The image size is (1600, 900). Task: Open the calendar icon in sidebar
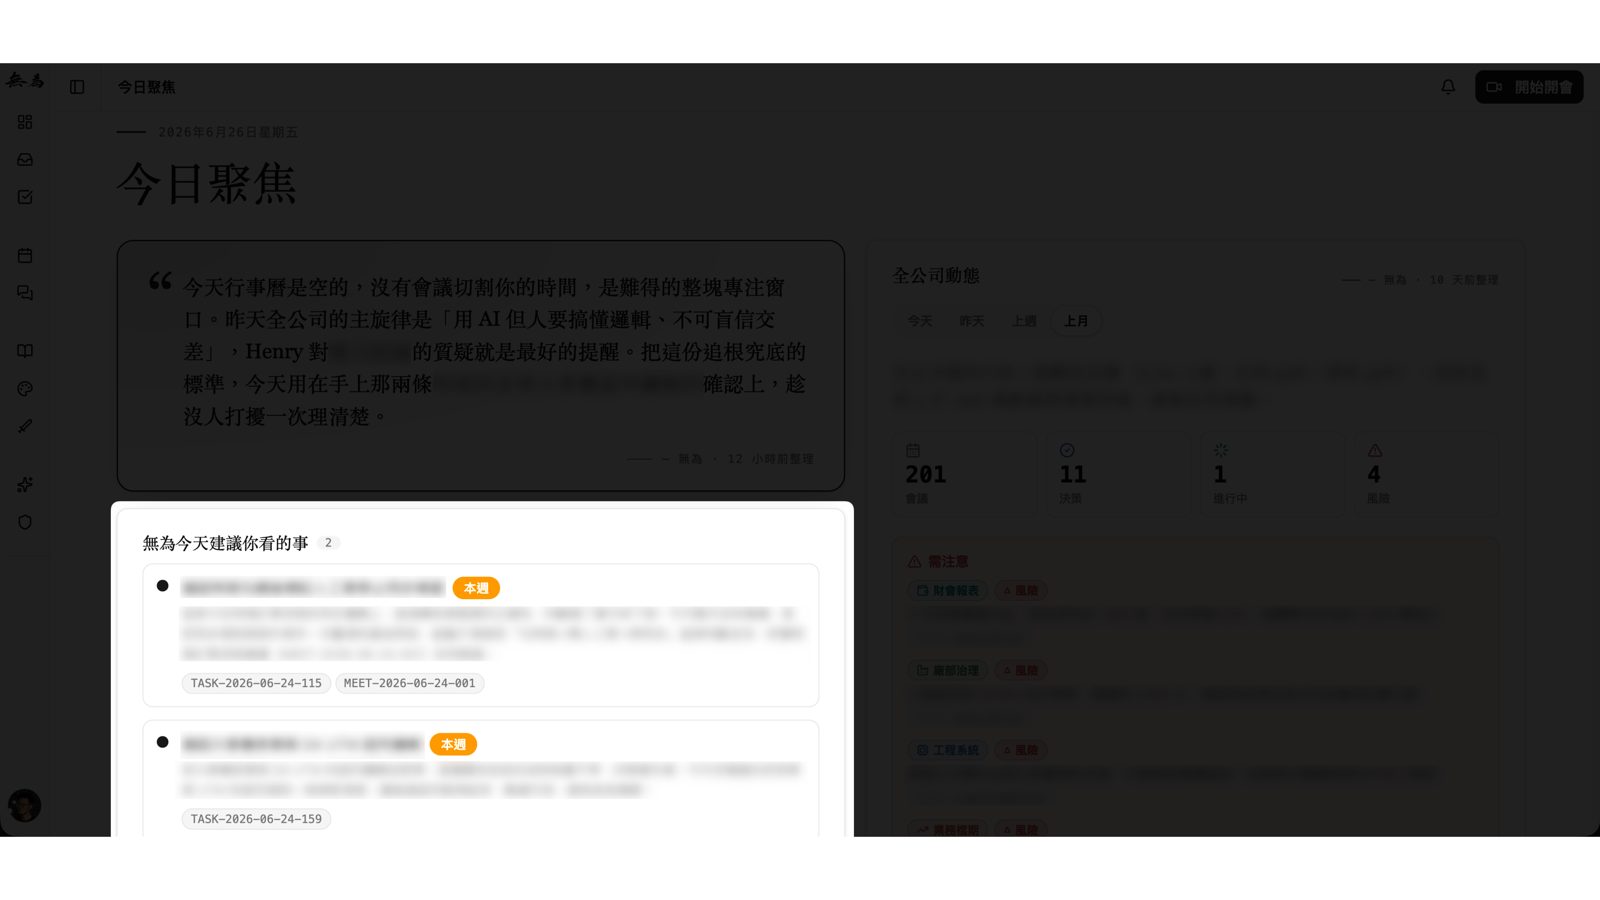(25, 256)
